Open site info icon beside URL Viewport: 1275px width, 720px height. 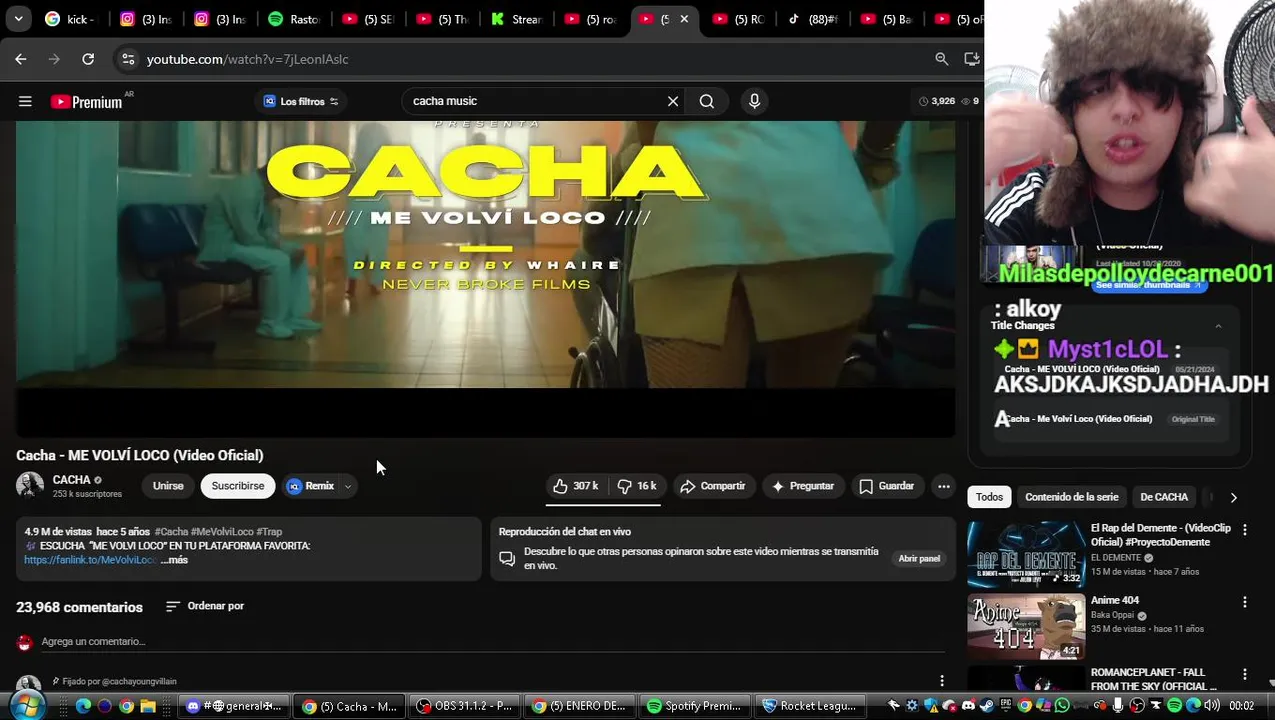[x=128, y=59]
